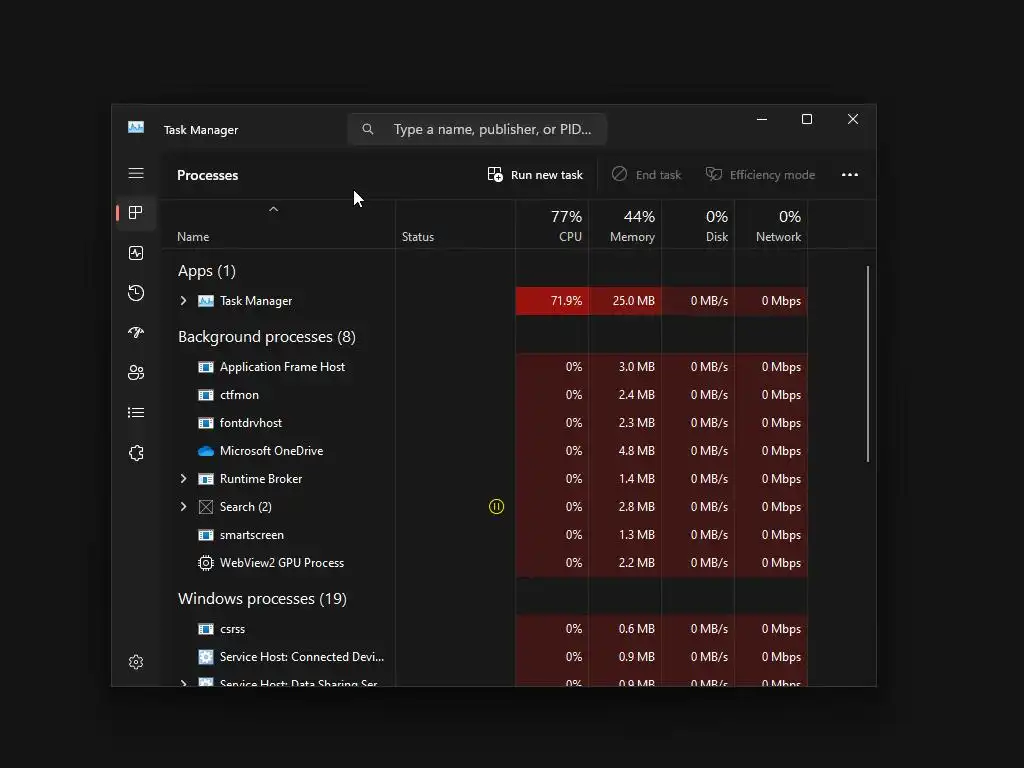This screenshot has height=768, width=1024.
Task: Open the Startup apps sidebar icon
Action: pos(136,332)
